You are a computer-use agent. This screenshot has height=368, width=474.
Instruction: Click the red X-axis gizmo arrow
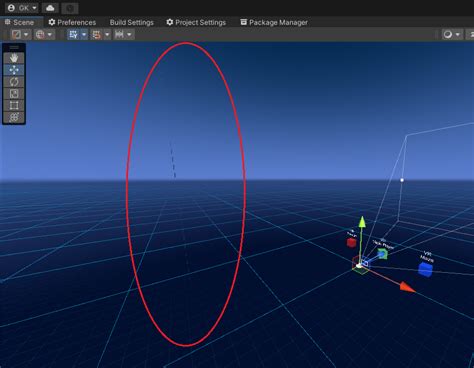pyautogui.click(x=407, y=287)
